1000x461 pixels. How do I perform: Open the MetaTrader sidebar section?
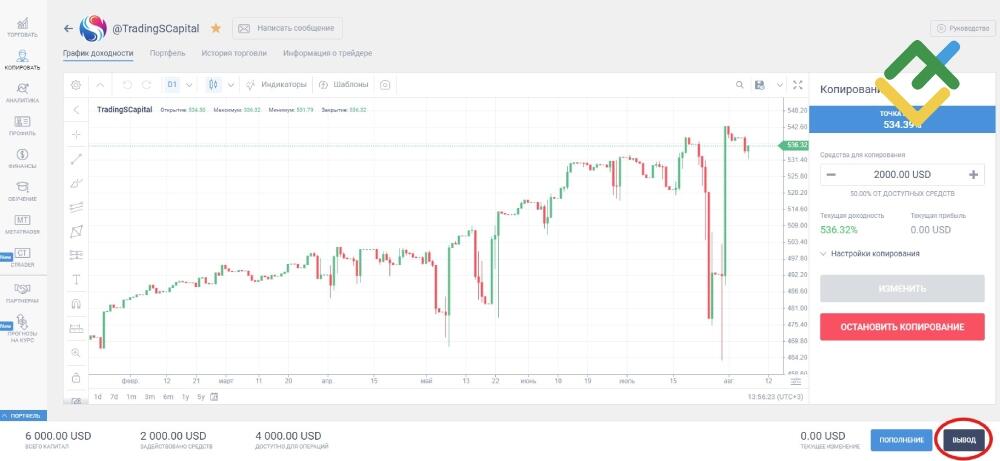22,225
